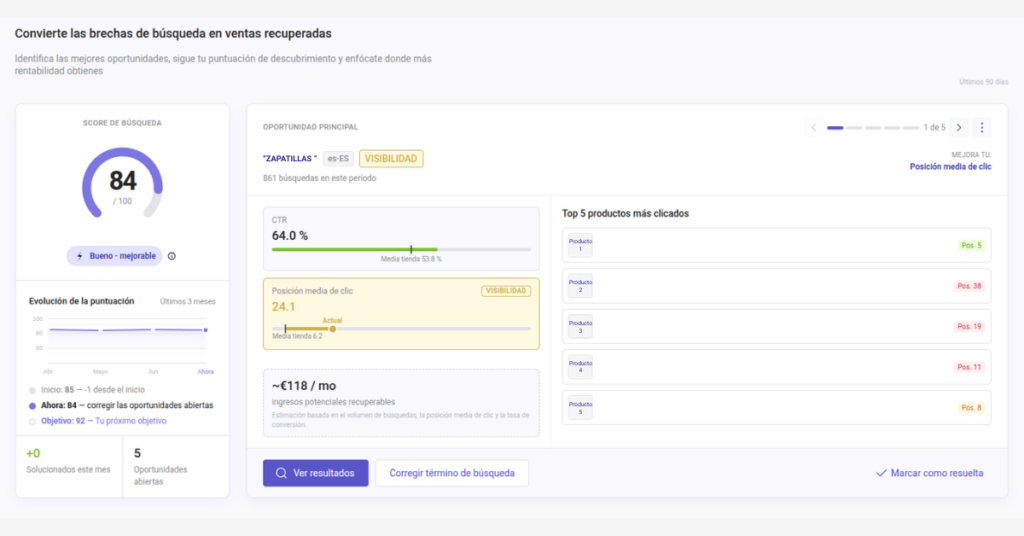Image resolution: width=1024 pixels, height=536 pixels.
Task: Click the Pos. 38 badge
Action: 969,286
